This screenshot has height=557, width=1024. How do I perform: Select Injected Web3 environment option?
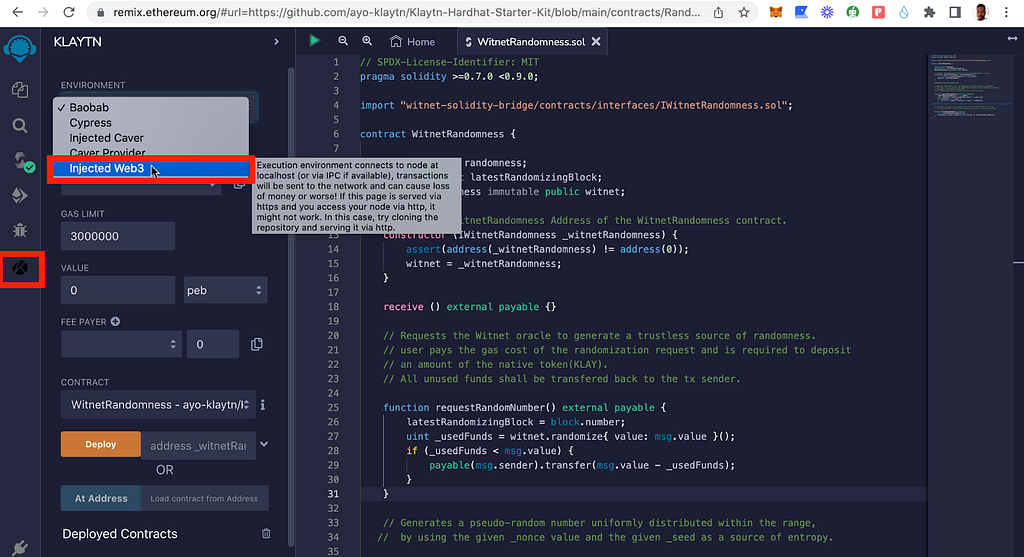[151, 168]
